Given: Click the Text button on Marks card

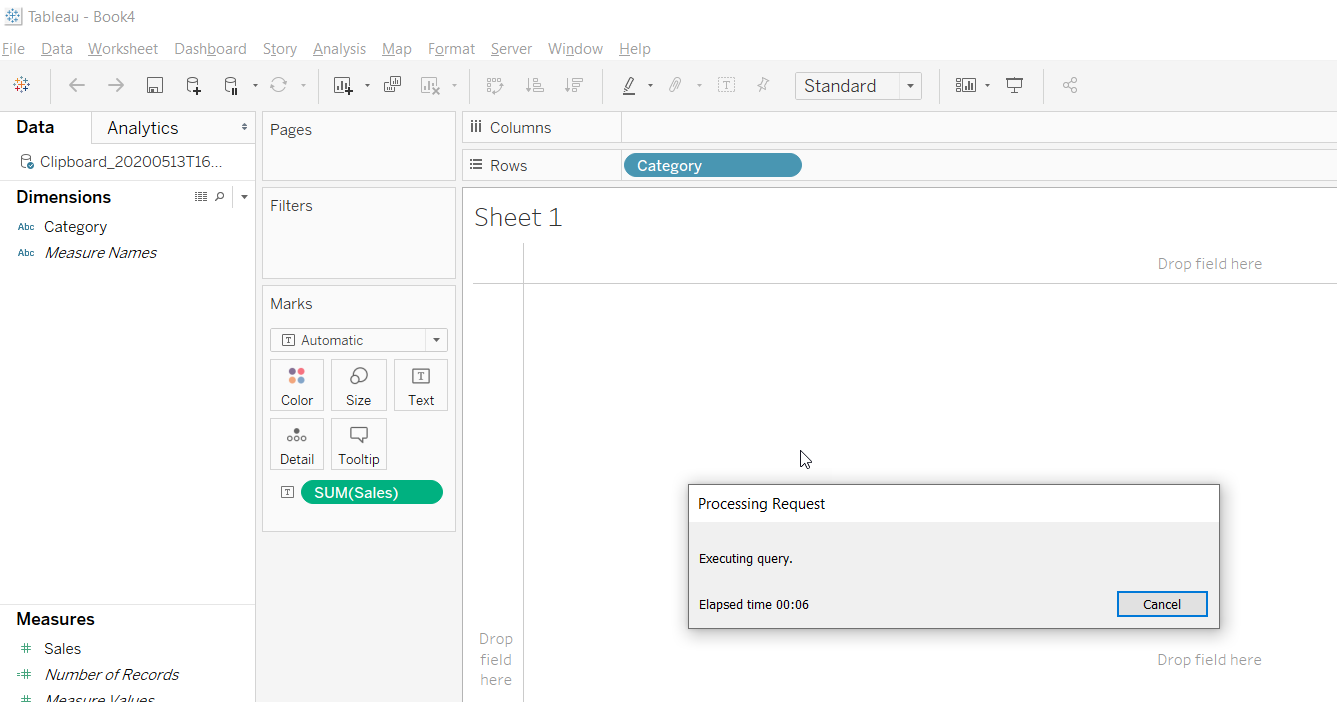Looking at the screenshot, I should pos(421,385).
